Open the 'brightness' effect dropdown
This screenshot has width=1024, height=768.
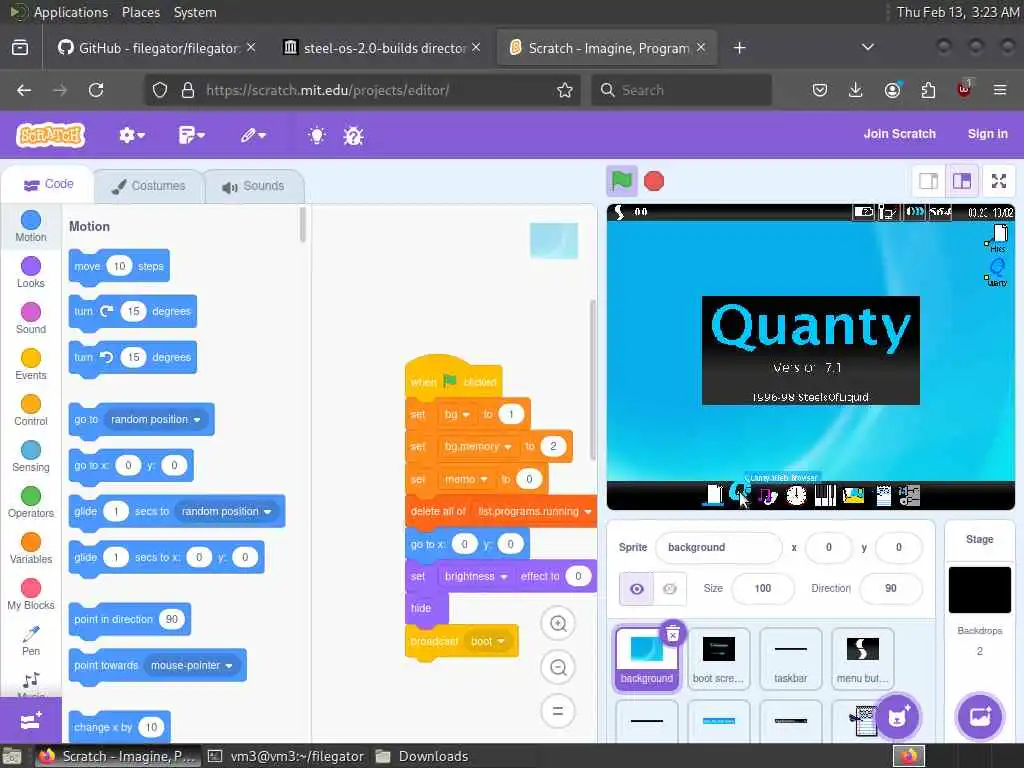click(475, 577)
